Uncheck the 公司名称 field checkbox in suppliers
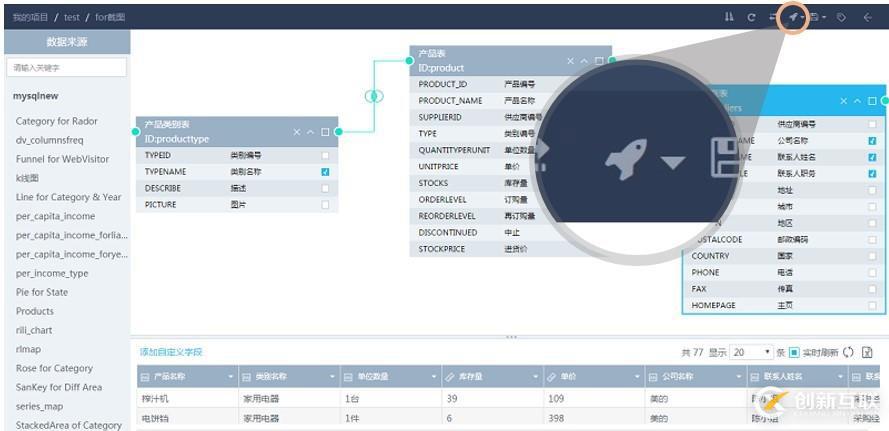889x431 pixels. [872, 141]
